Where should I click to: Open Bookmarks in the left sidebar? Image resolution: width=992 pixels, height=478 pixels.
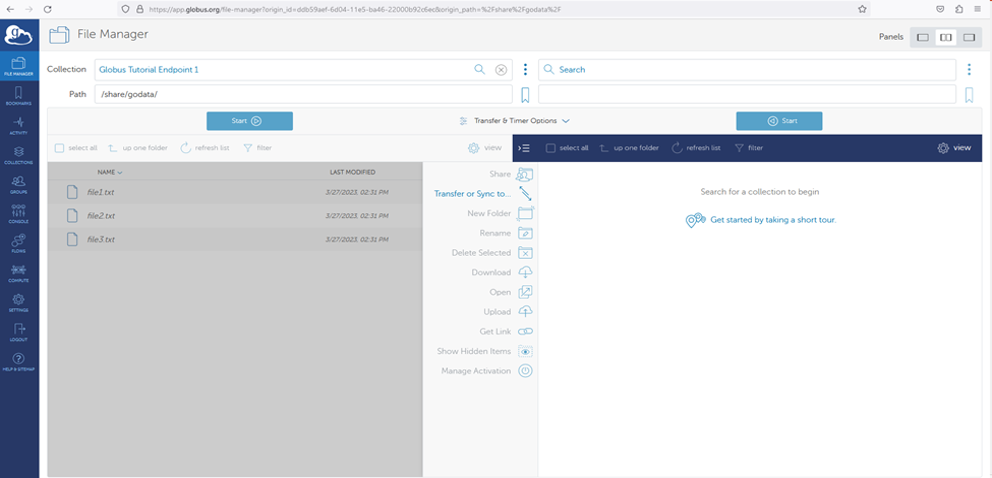(x=19, y=95)
